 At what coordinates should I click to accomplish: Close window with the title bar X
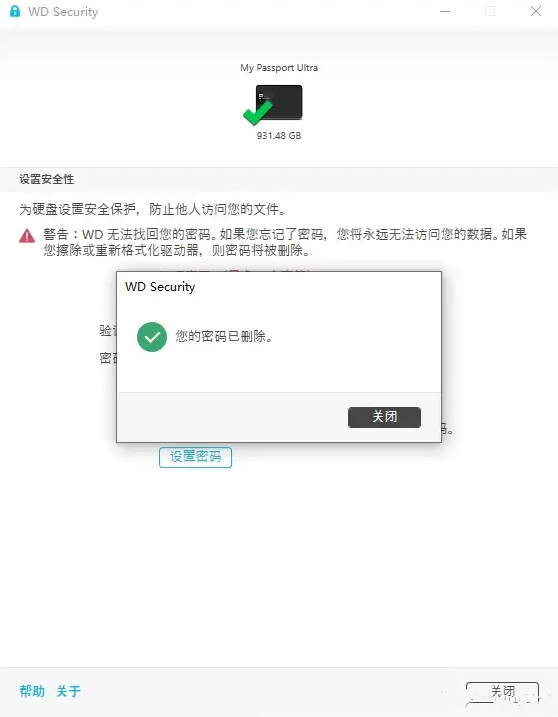(x=536, y=11)
